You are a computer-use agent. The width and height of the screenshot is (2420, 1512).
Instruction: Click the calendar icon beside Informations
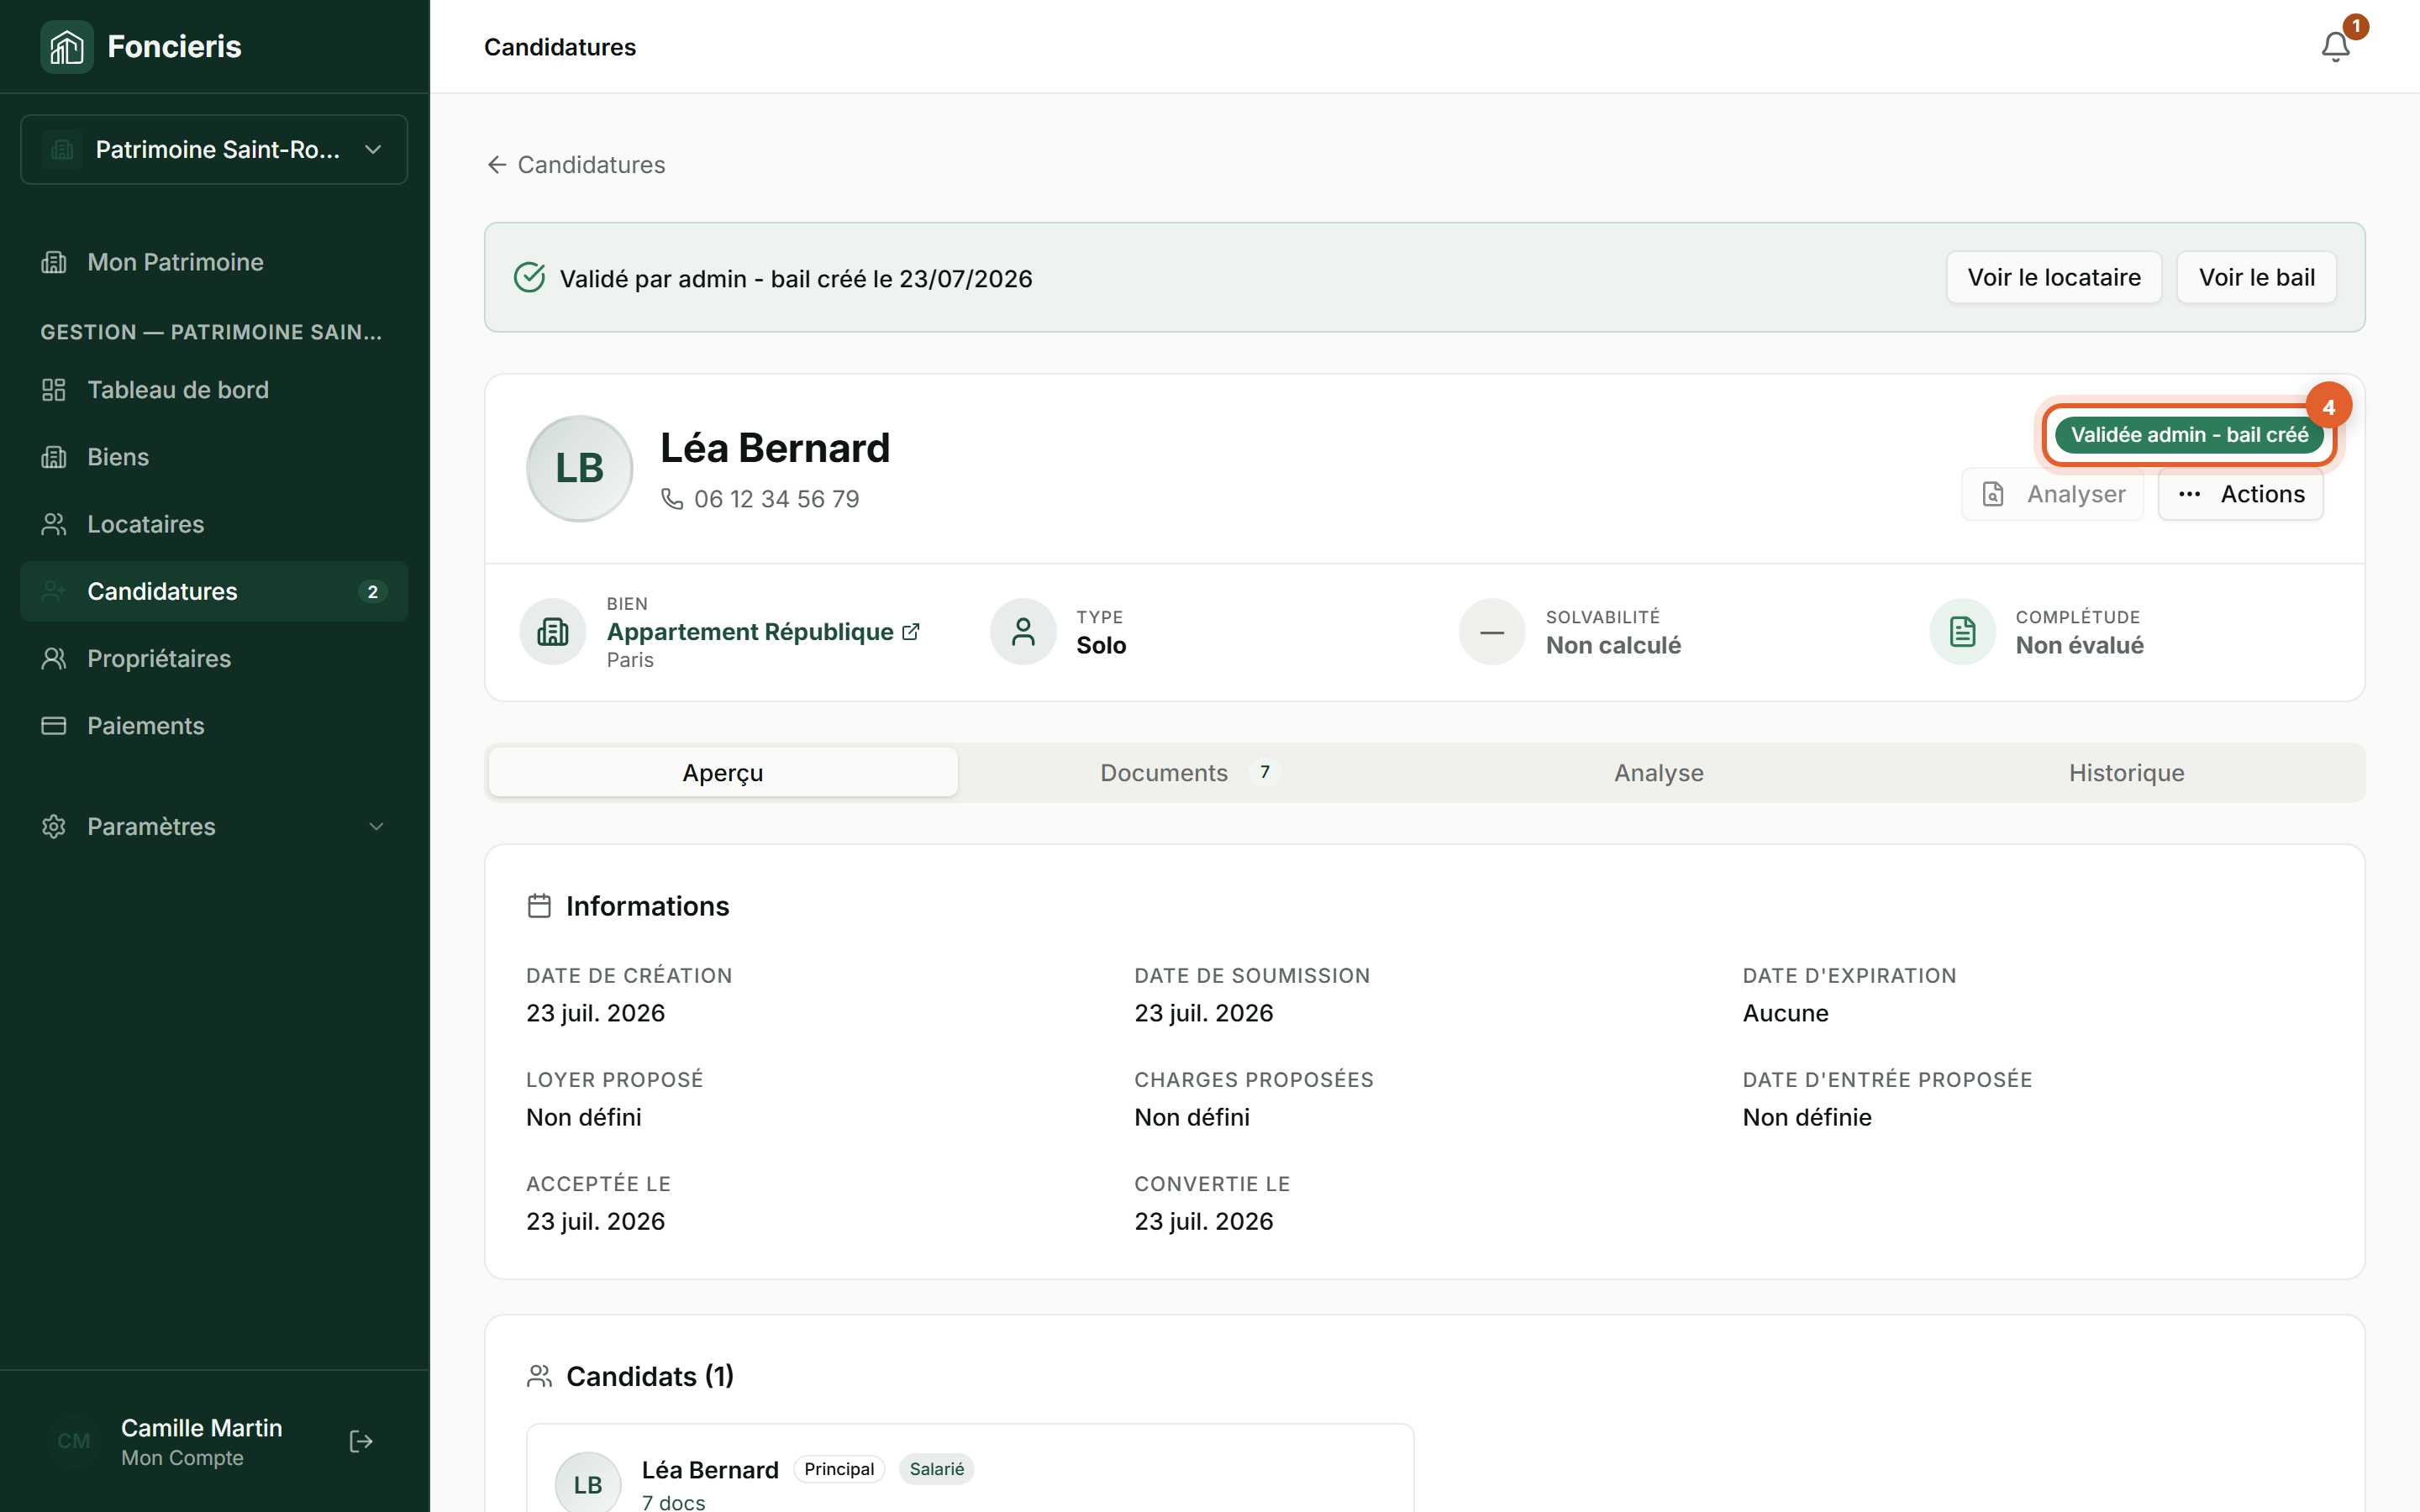(x=539, y=906)
